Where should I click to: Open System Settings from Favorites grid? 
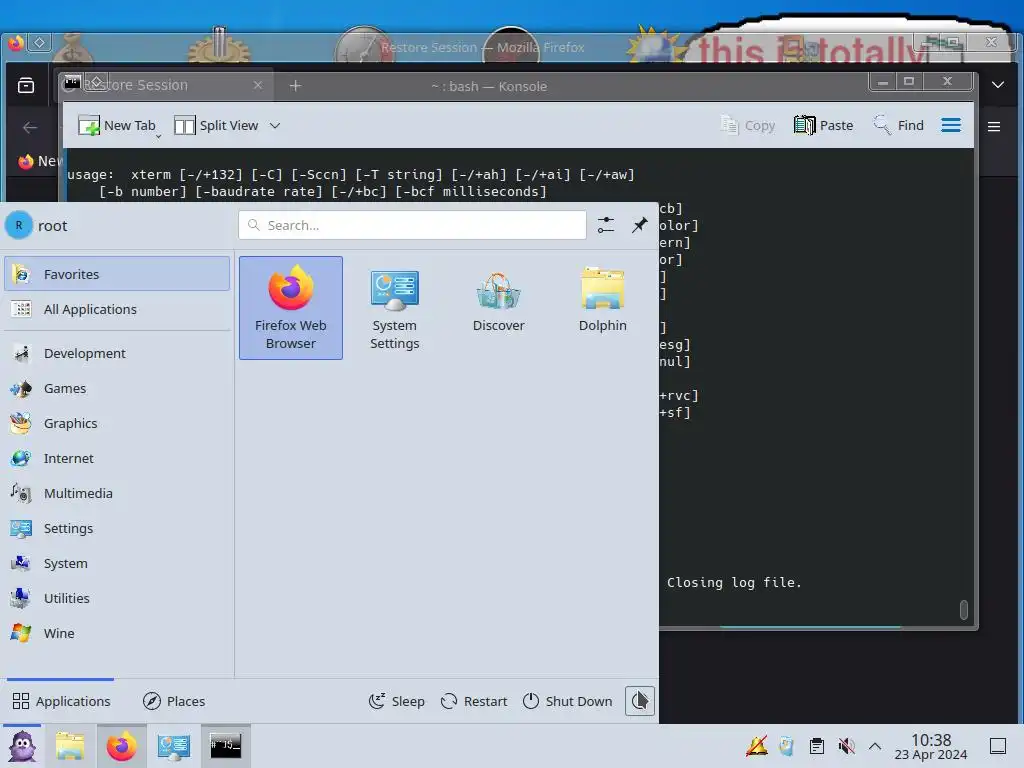click(x=394, y=308)
